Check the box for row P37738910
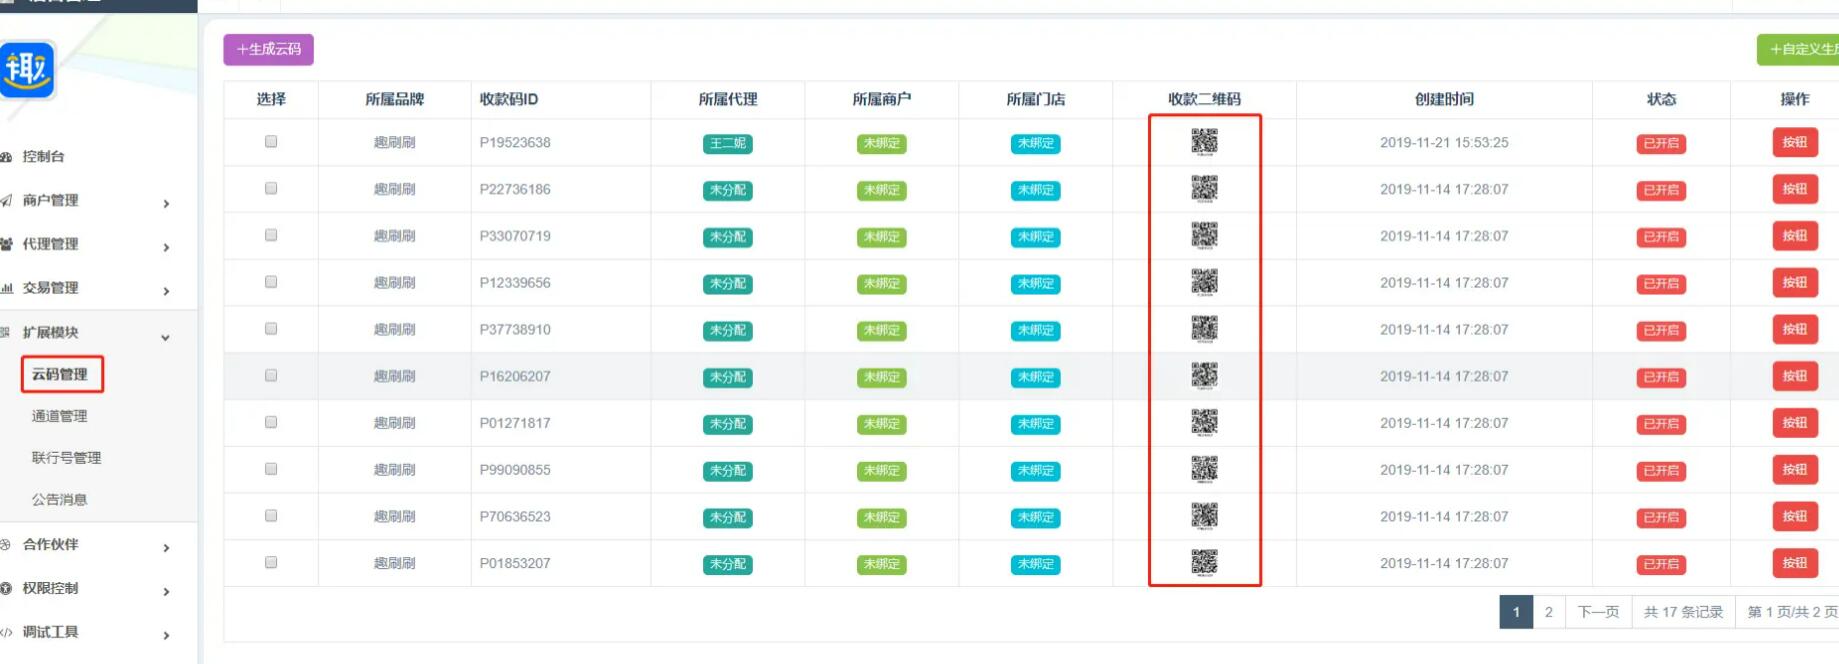Screen dimensions: 1839x664 [x=271, y=329]
